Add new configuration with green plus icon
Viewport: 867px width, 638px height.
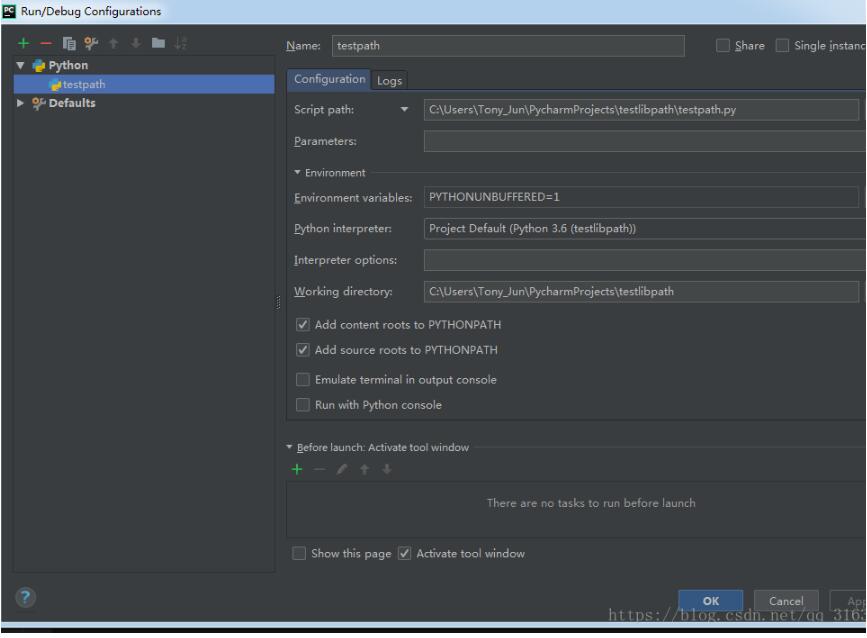point(24,43)
